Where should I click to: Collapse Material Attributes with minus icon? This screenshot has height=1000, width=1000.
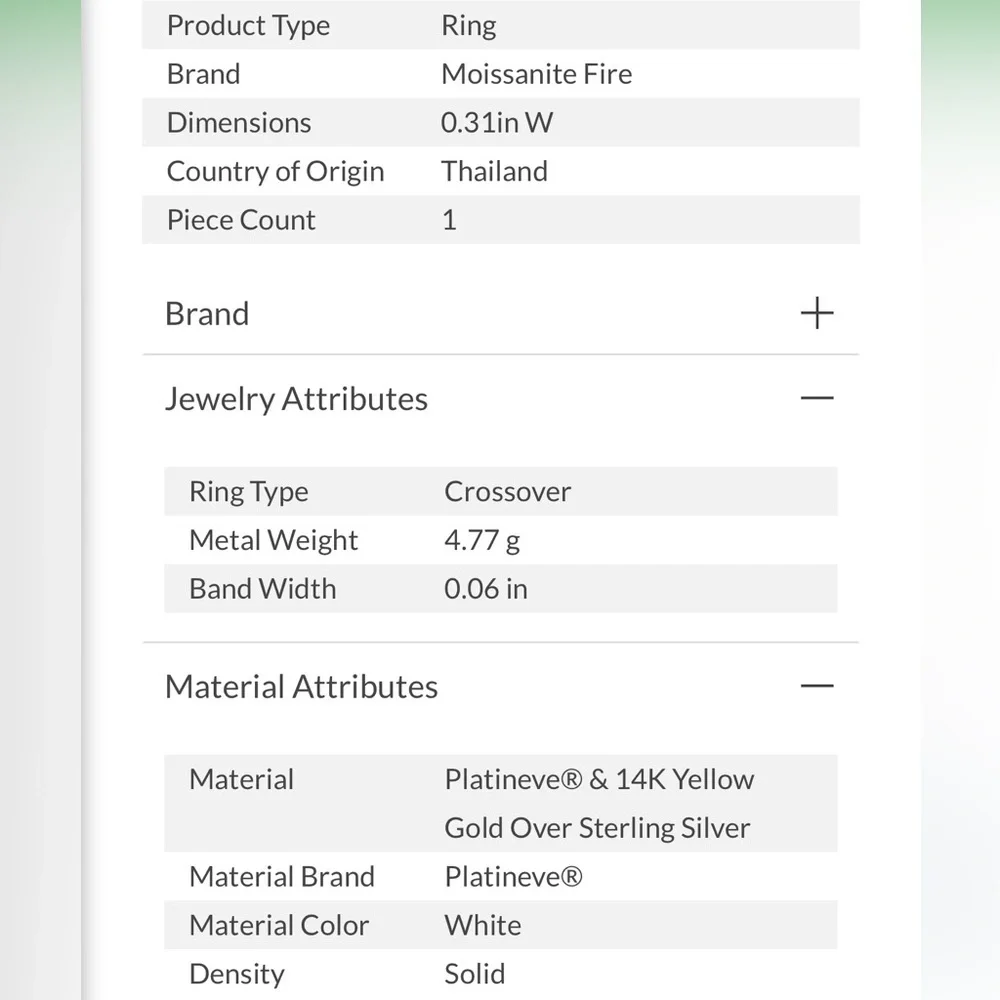pos(816,686)
